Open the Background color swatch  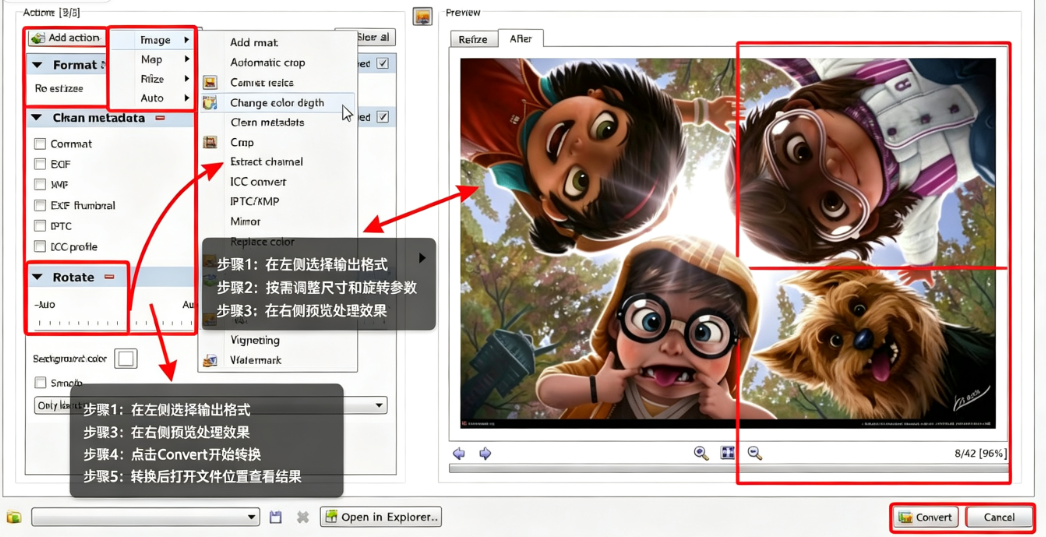pyautogui.click(x=125, y=359)
